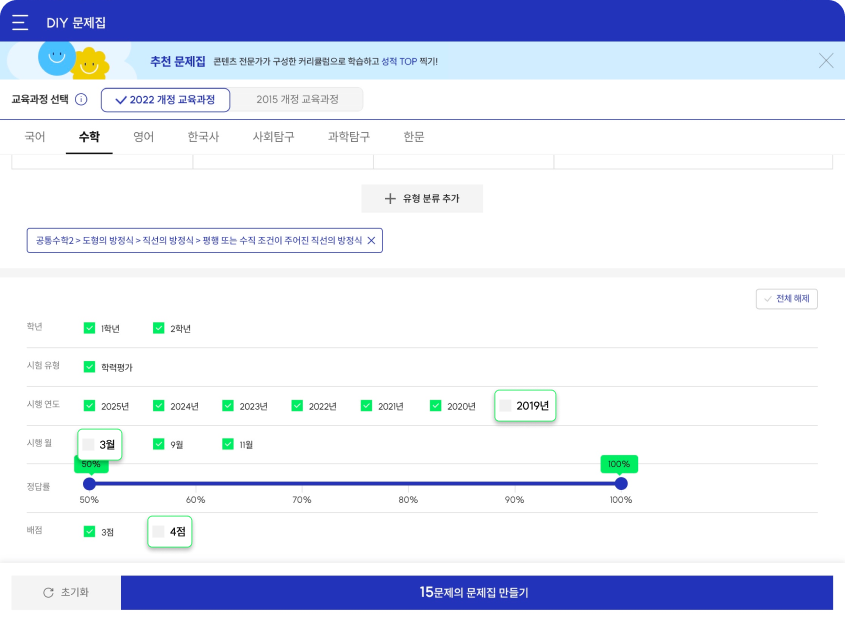This screenshot has height=618, width=845.
Task: Click the 초기화 reset icon
Action: point(48,592)
